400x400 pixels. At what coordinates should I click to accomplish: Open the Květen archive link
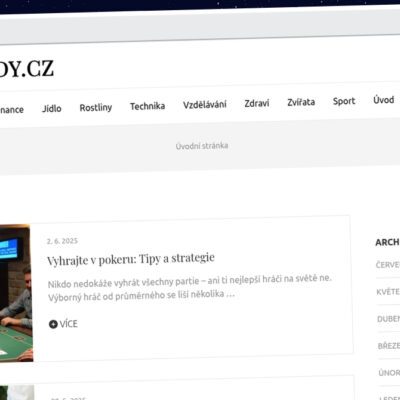click(388, 292)
